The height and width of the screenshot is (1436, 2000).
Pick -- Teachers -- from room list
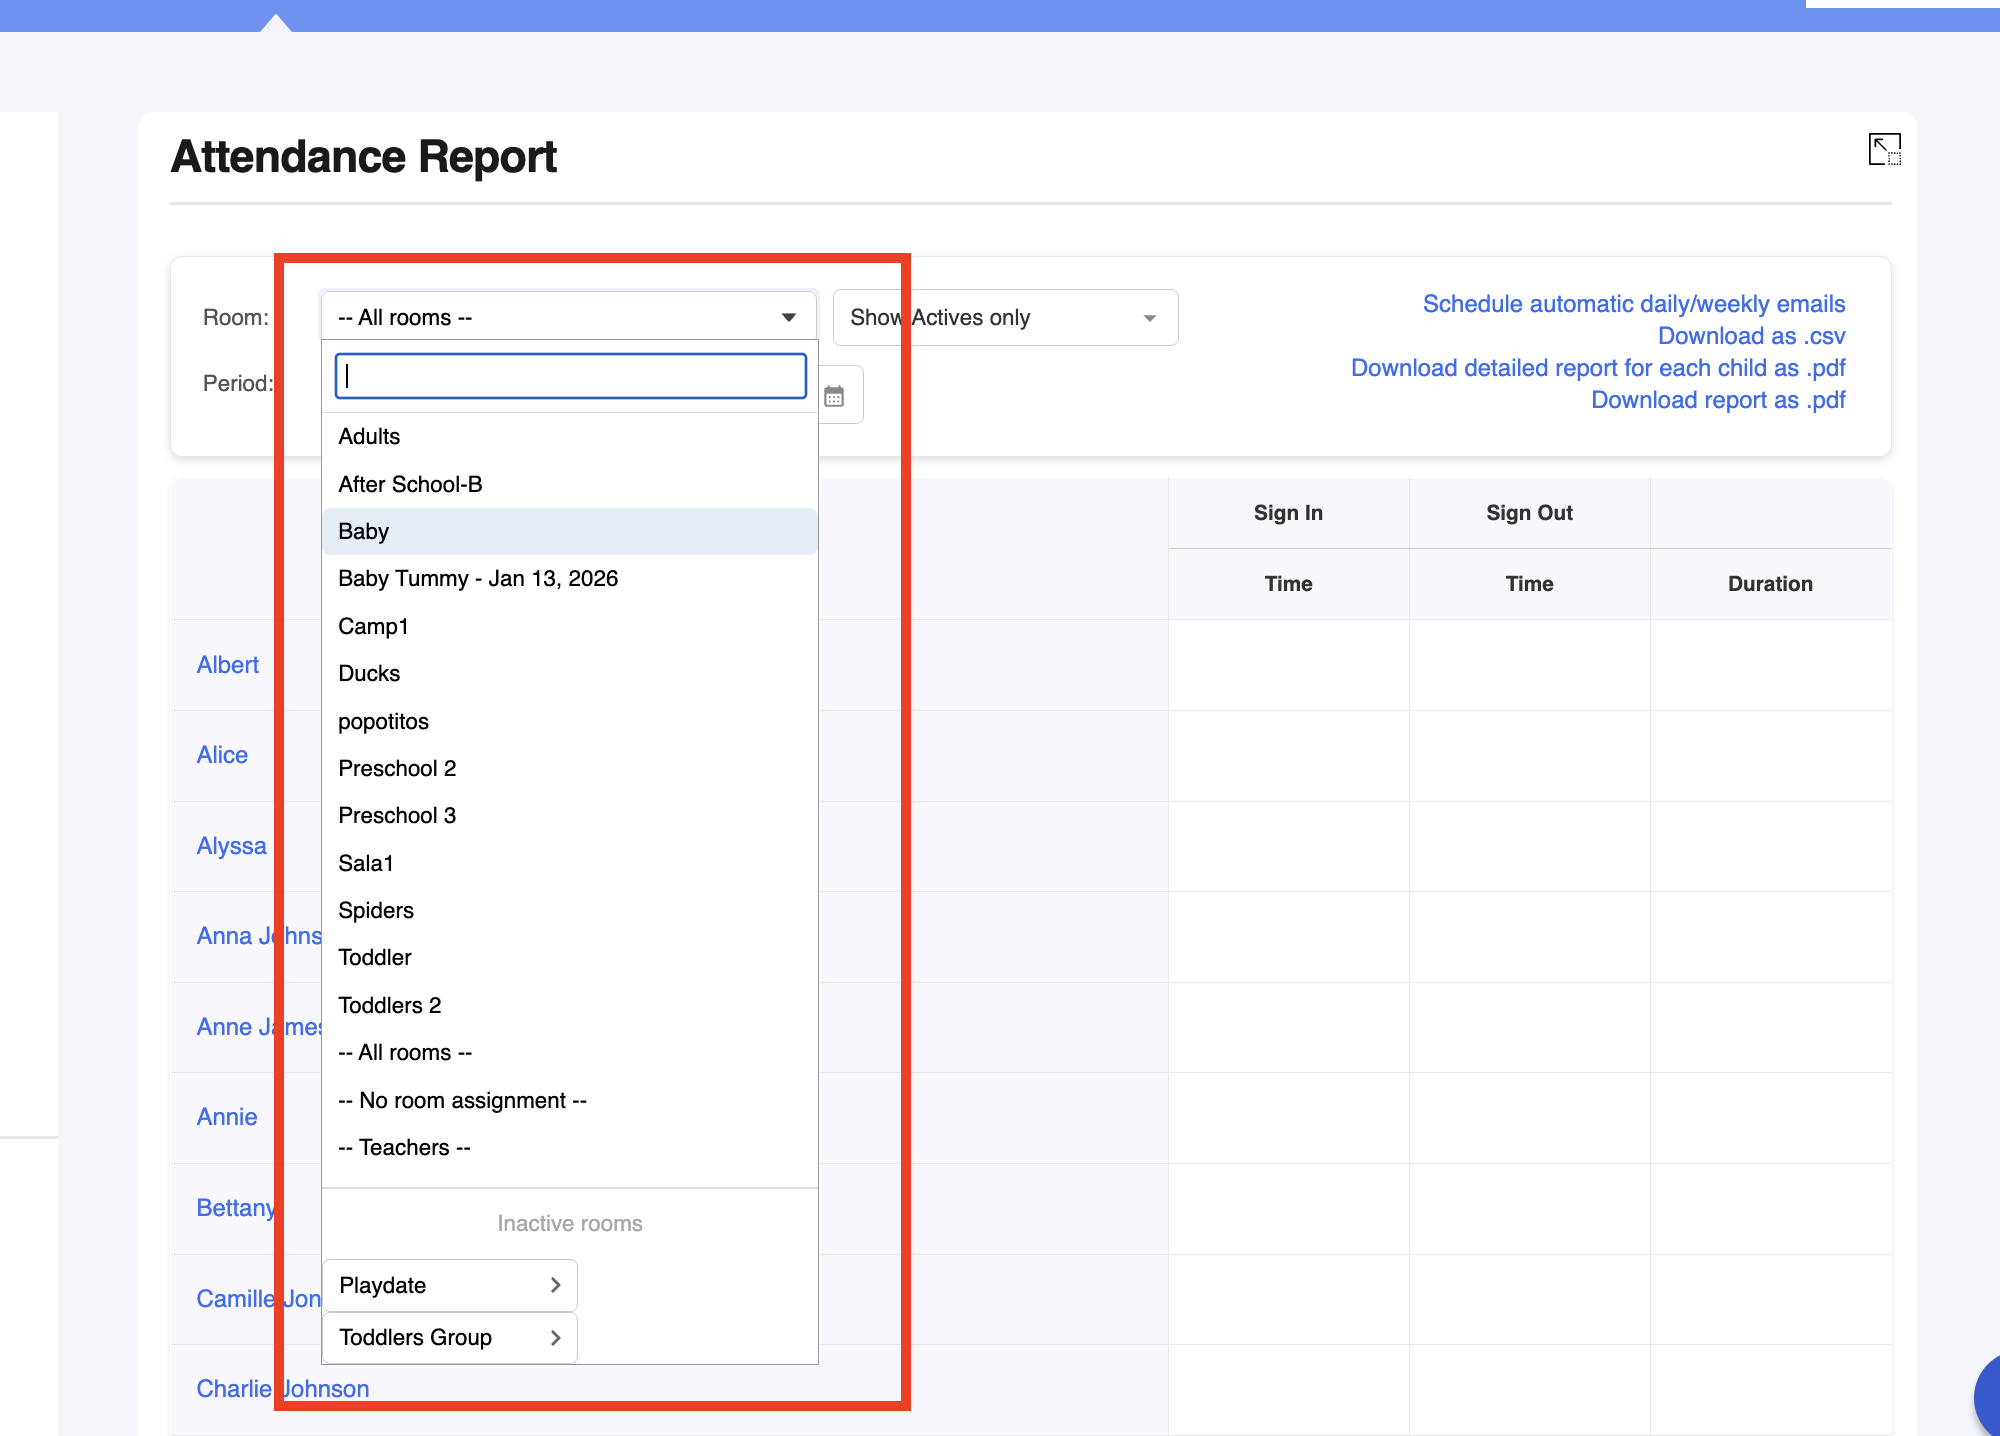pyautogui.click(x=404, y=1147)
